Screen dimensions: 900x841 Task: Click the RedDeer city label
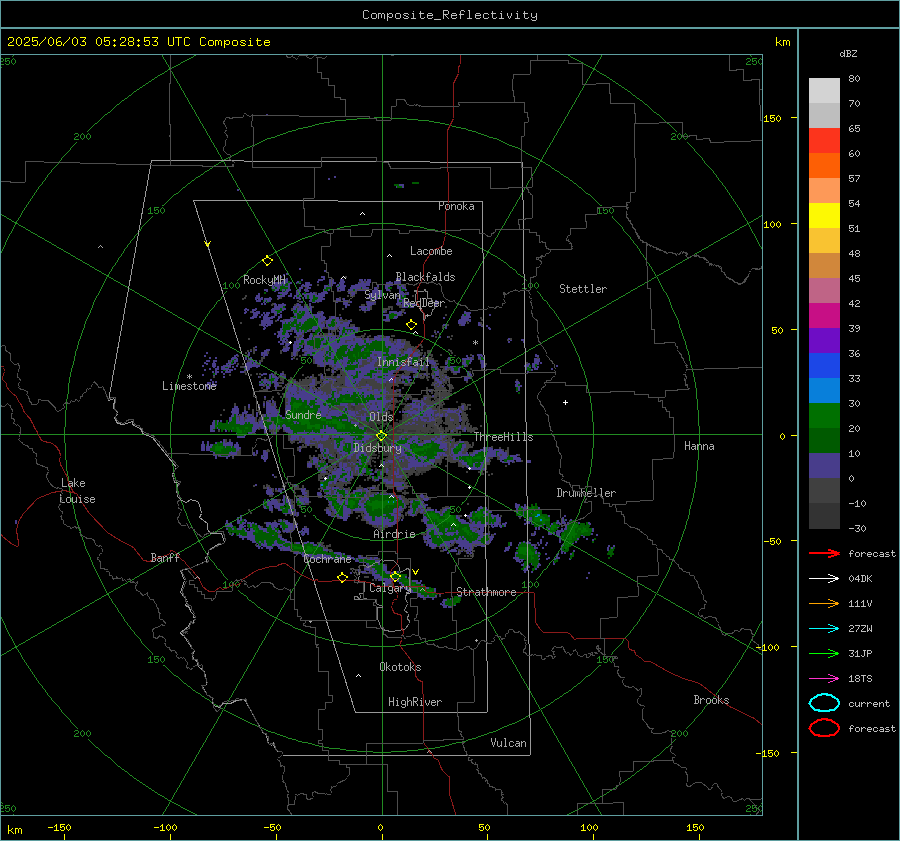coord(424,303)
